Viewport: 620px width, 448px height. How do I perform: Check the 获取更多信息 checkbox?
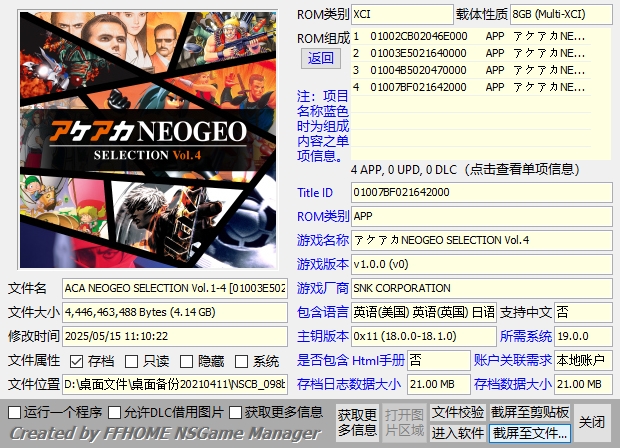[x=235, y=412]
